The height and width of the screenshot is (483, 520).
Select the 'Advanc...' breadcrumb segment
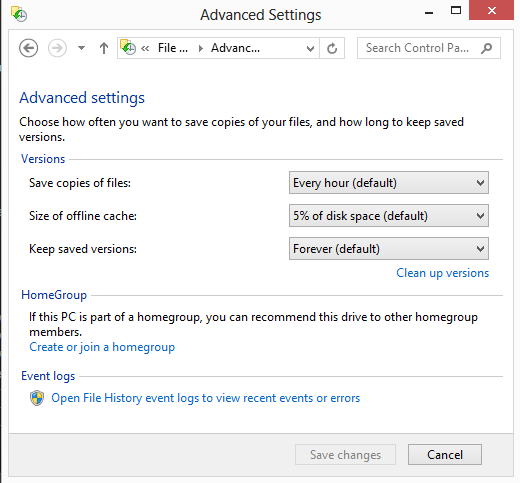pos(235,48)
